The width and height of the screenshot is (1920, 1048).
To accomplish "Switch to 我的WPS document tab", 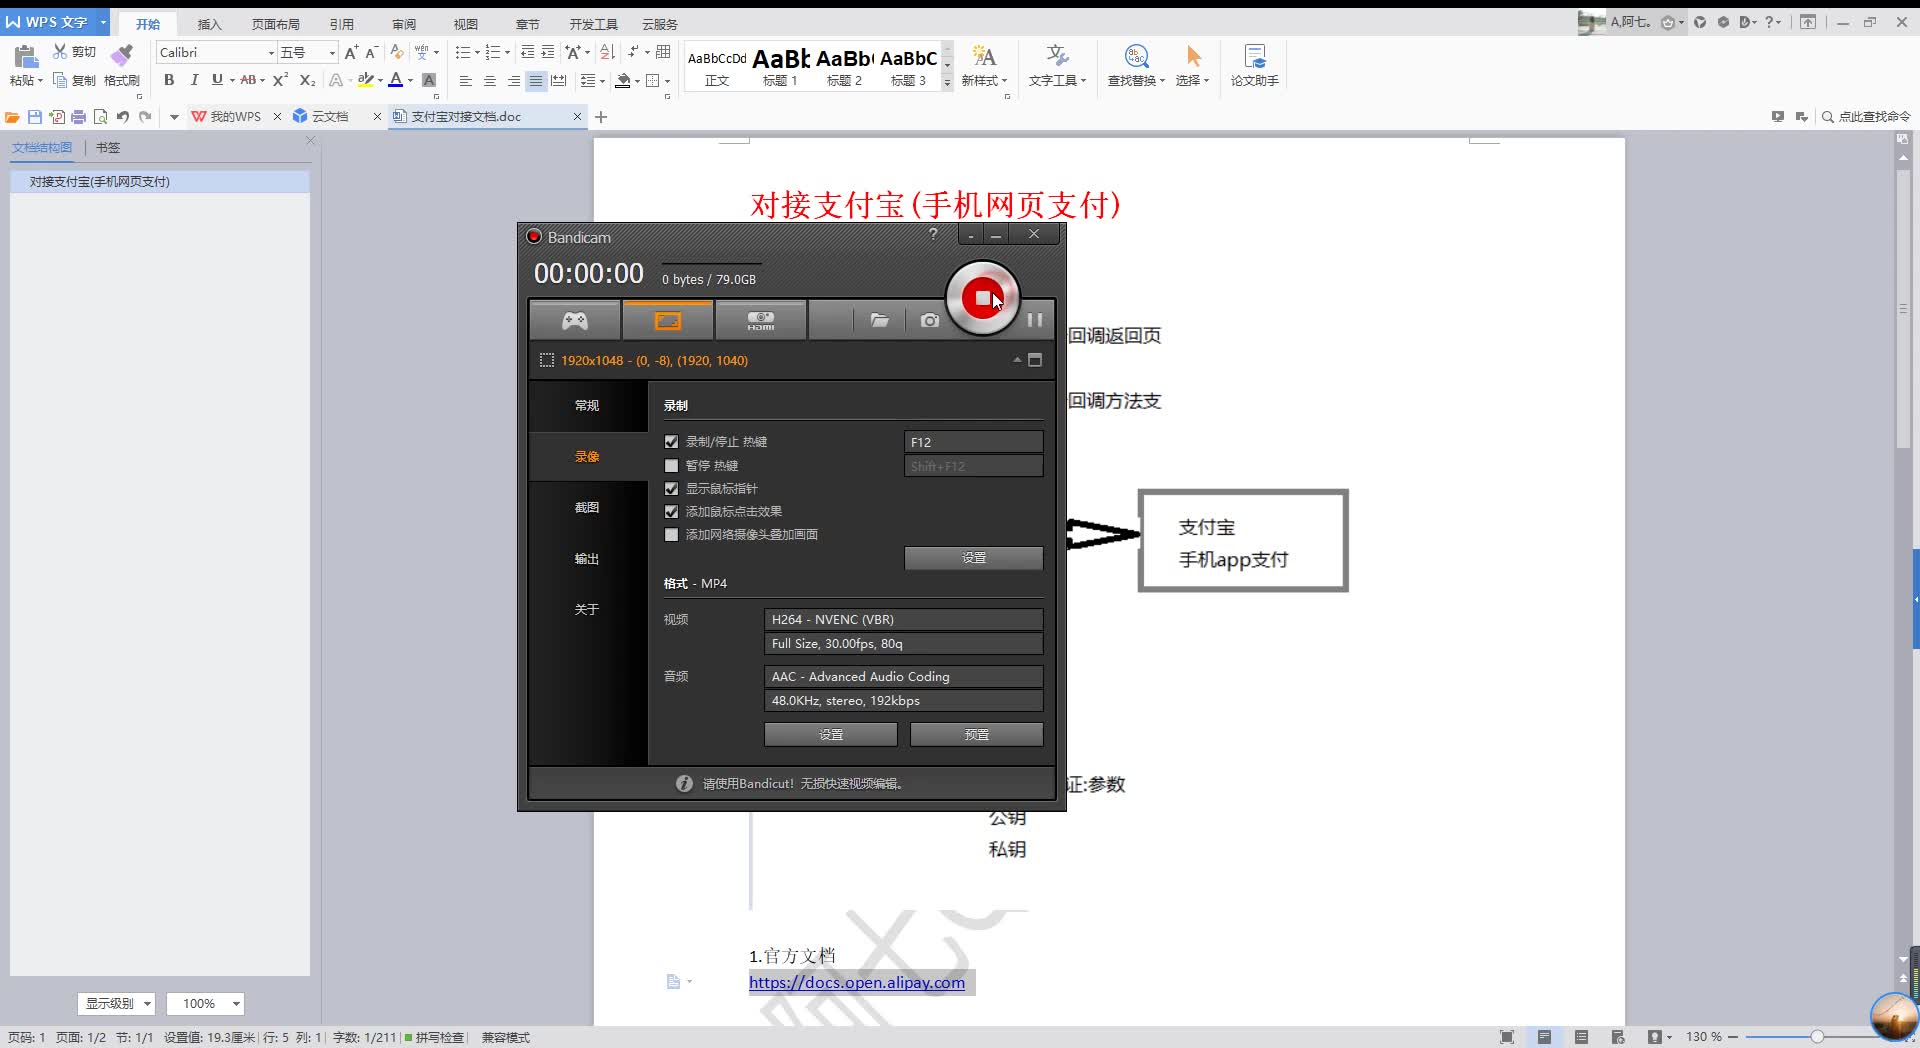I will tap(235, 117).
